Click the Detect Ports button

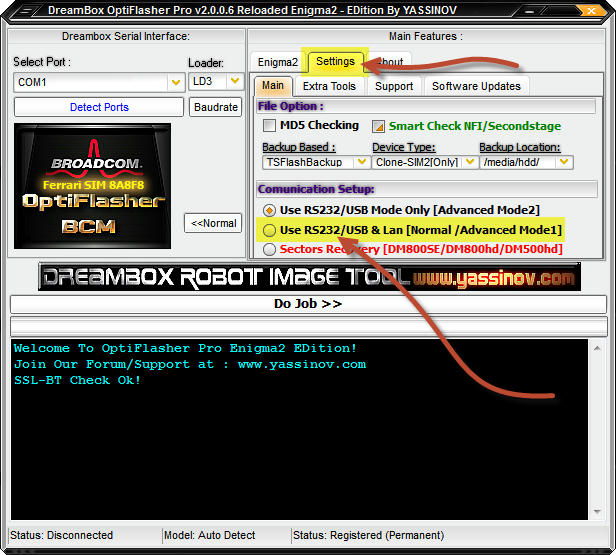99,107
